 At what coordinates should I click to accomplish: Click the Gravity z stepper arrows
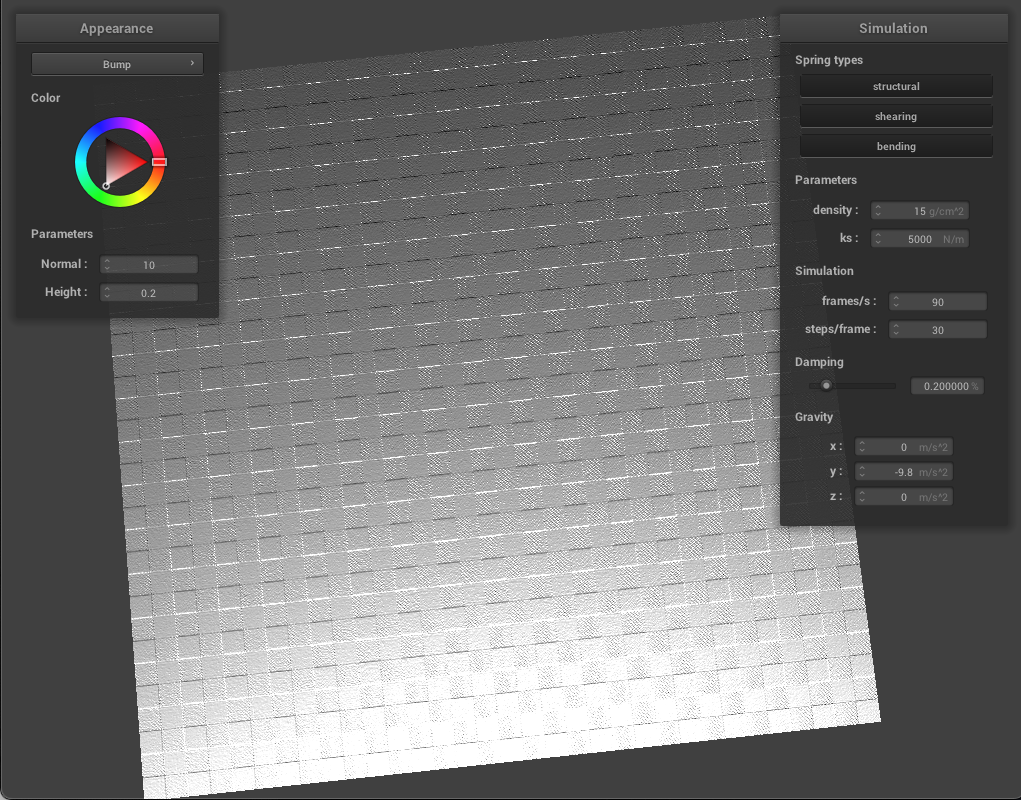click(x=862, y=497)
